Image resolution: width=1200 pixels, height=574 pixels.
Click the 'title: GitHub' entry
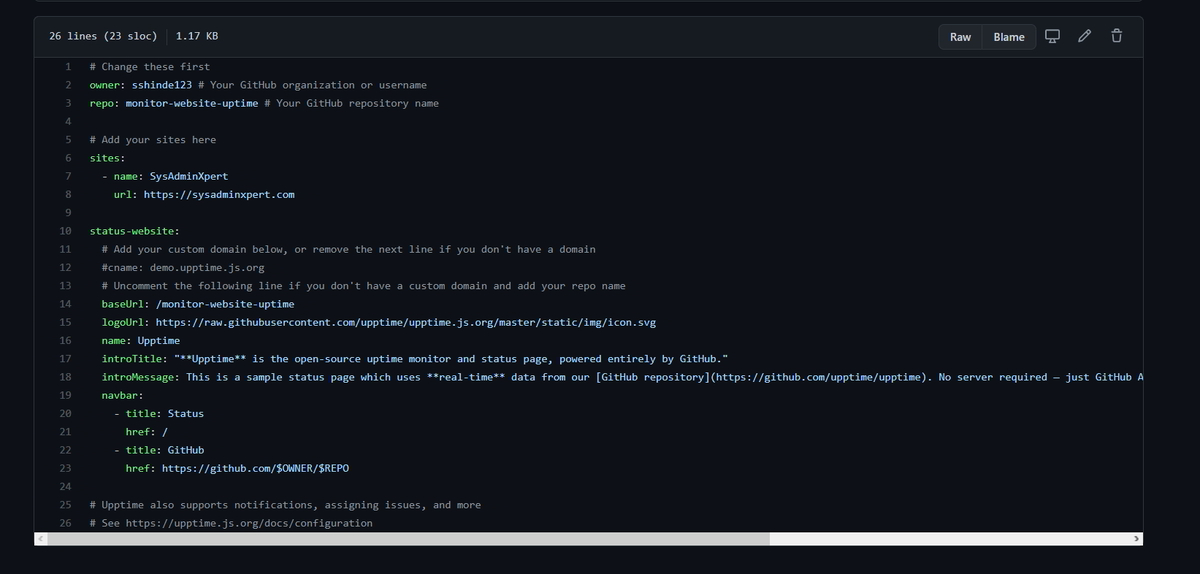[x=159, y=450]
